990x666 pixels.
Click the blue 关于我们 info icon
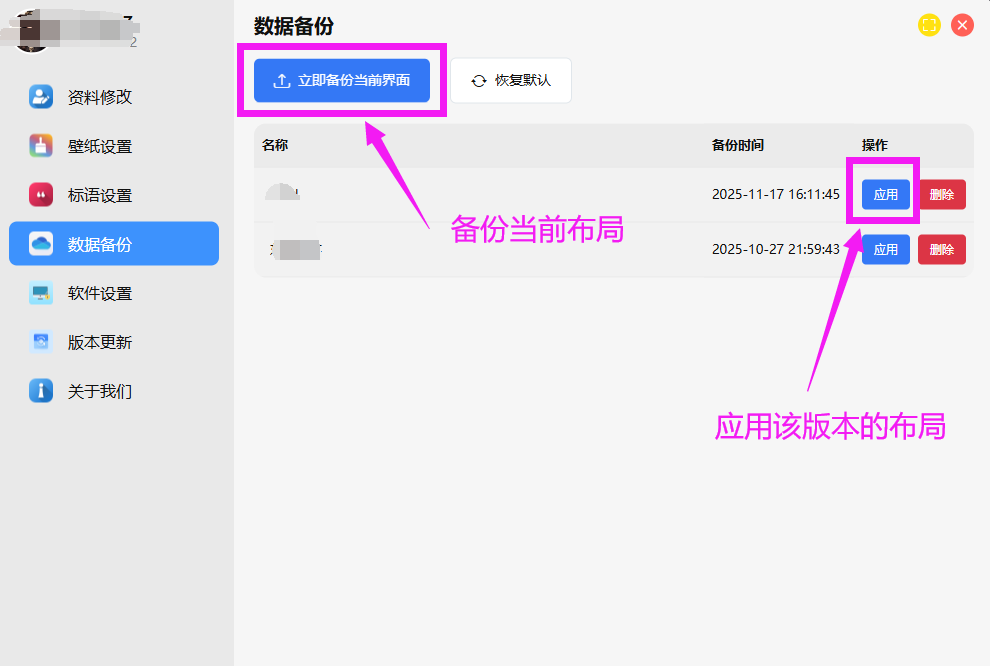41,391
